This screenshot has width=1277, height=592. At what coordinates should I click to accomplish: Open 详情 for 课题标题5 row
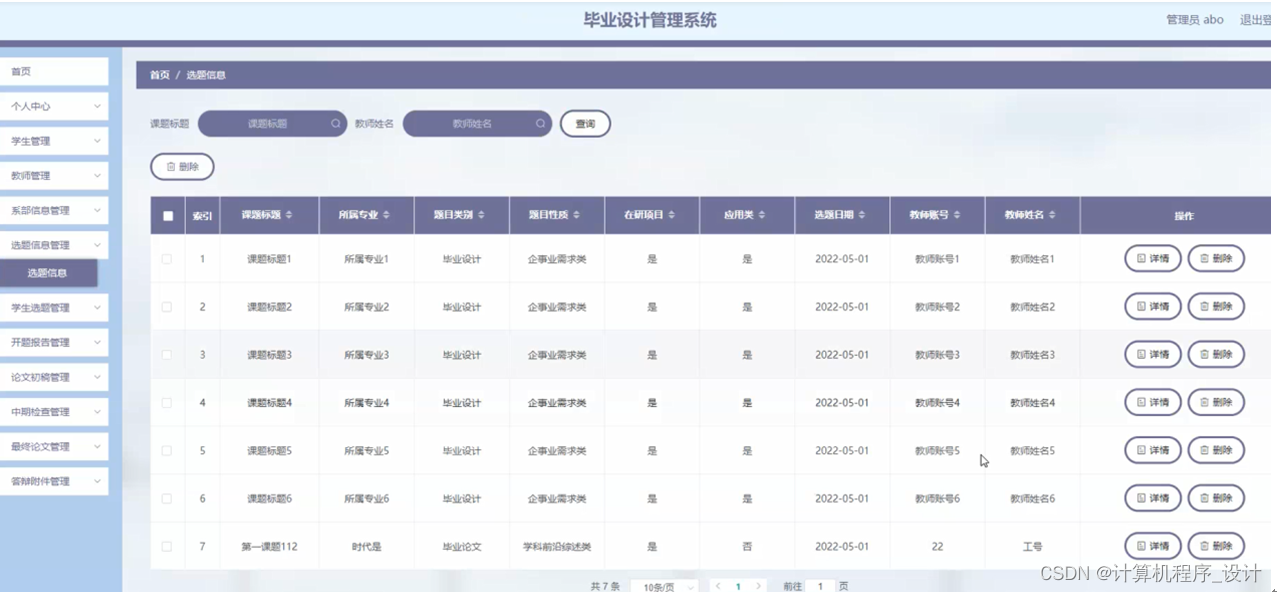pyautogui.click(x=1153, y=451)
